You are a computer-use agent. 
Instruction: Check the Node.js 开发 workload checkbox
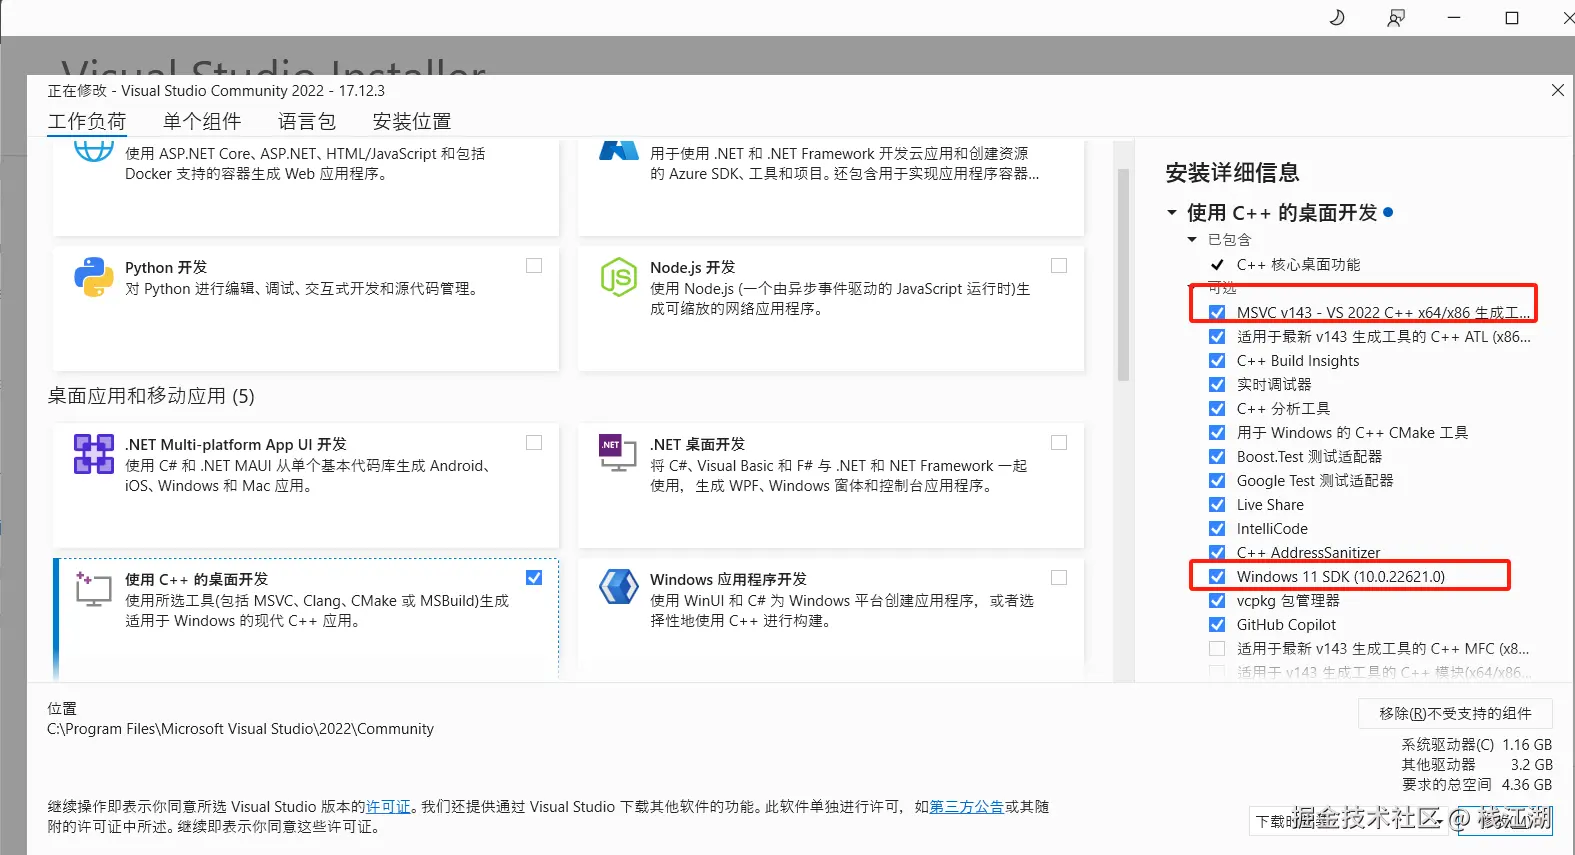pos(1059,266)
